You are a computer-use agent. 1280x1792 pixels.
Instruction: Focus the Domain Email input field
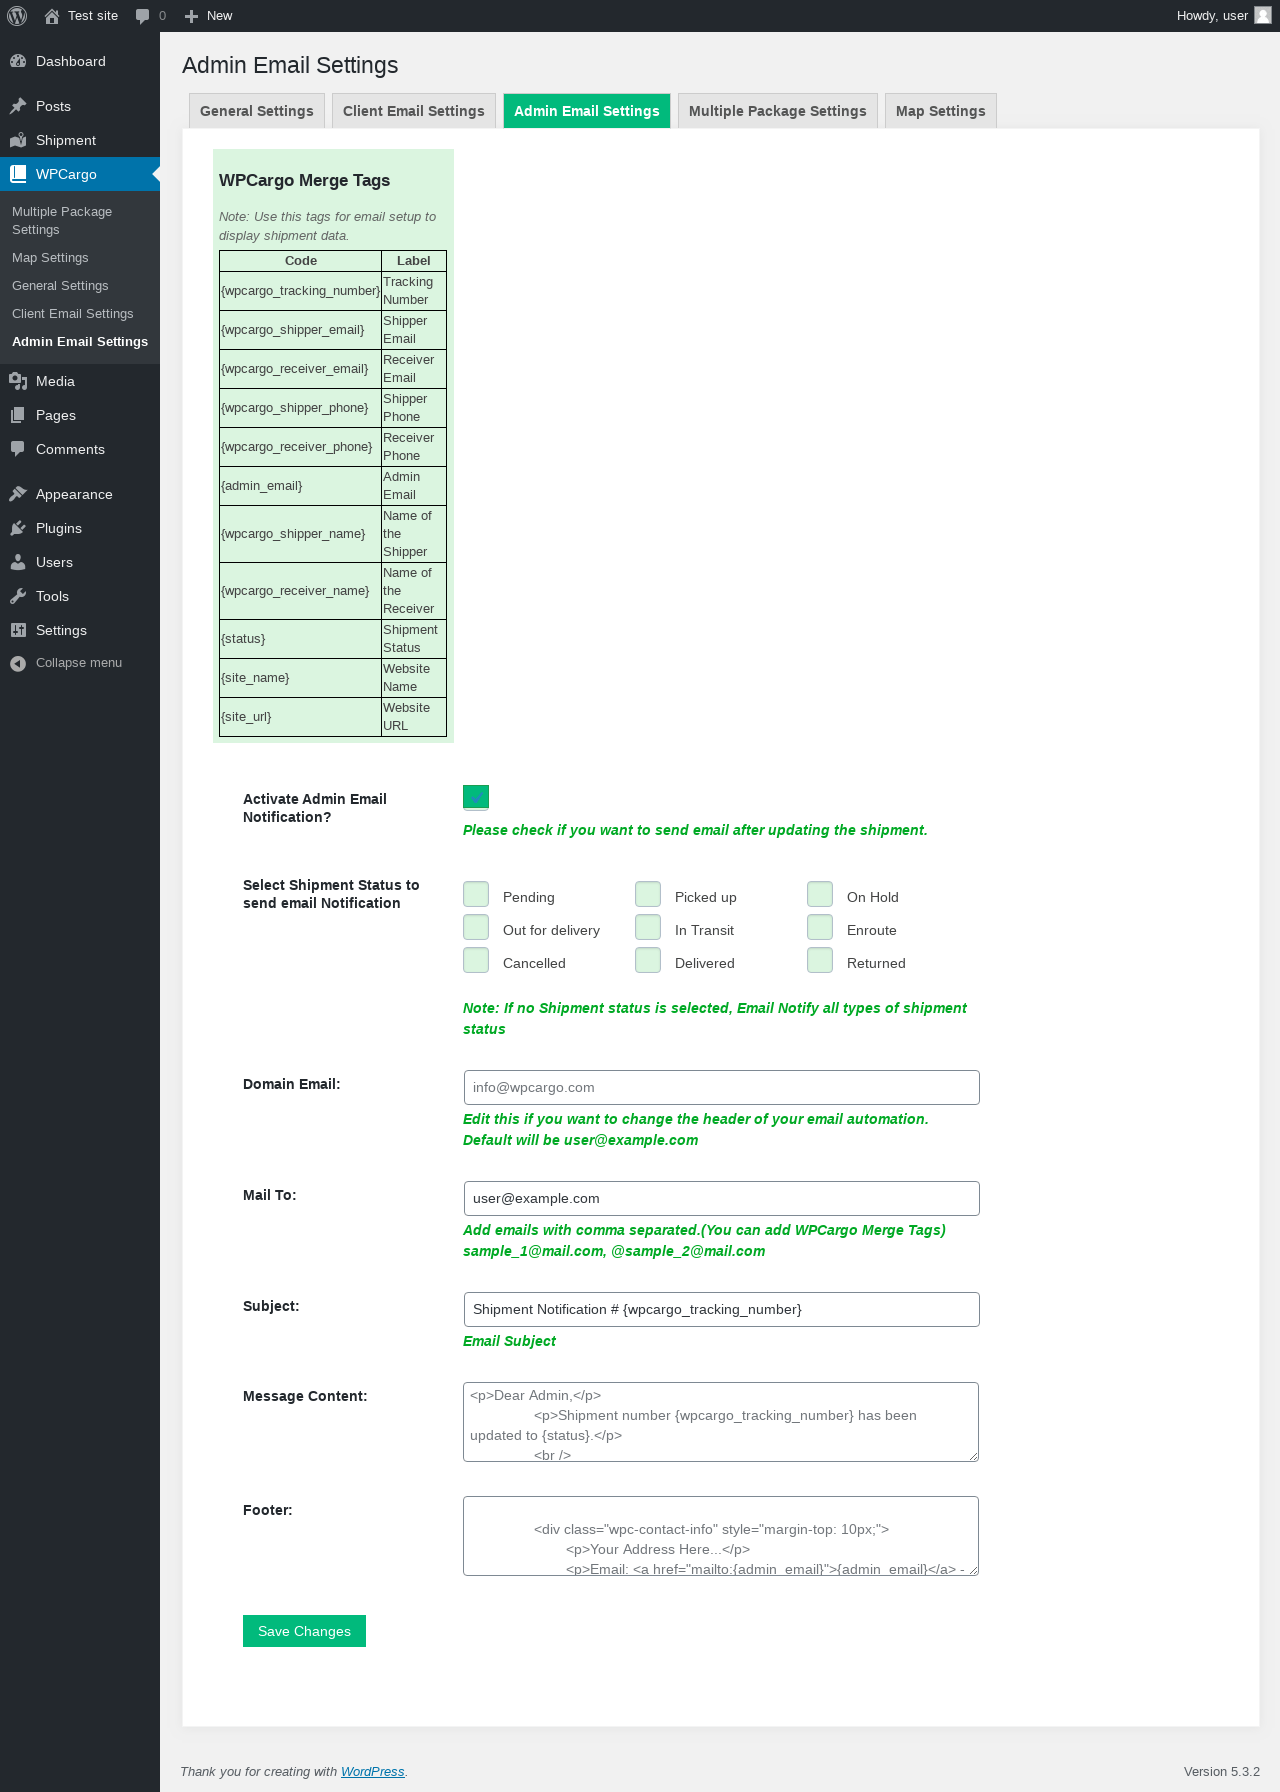721,1088
